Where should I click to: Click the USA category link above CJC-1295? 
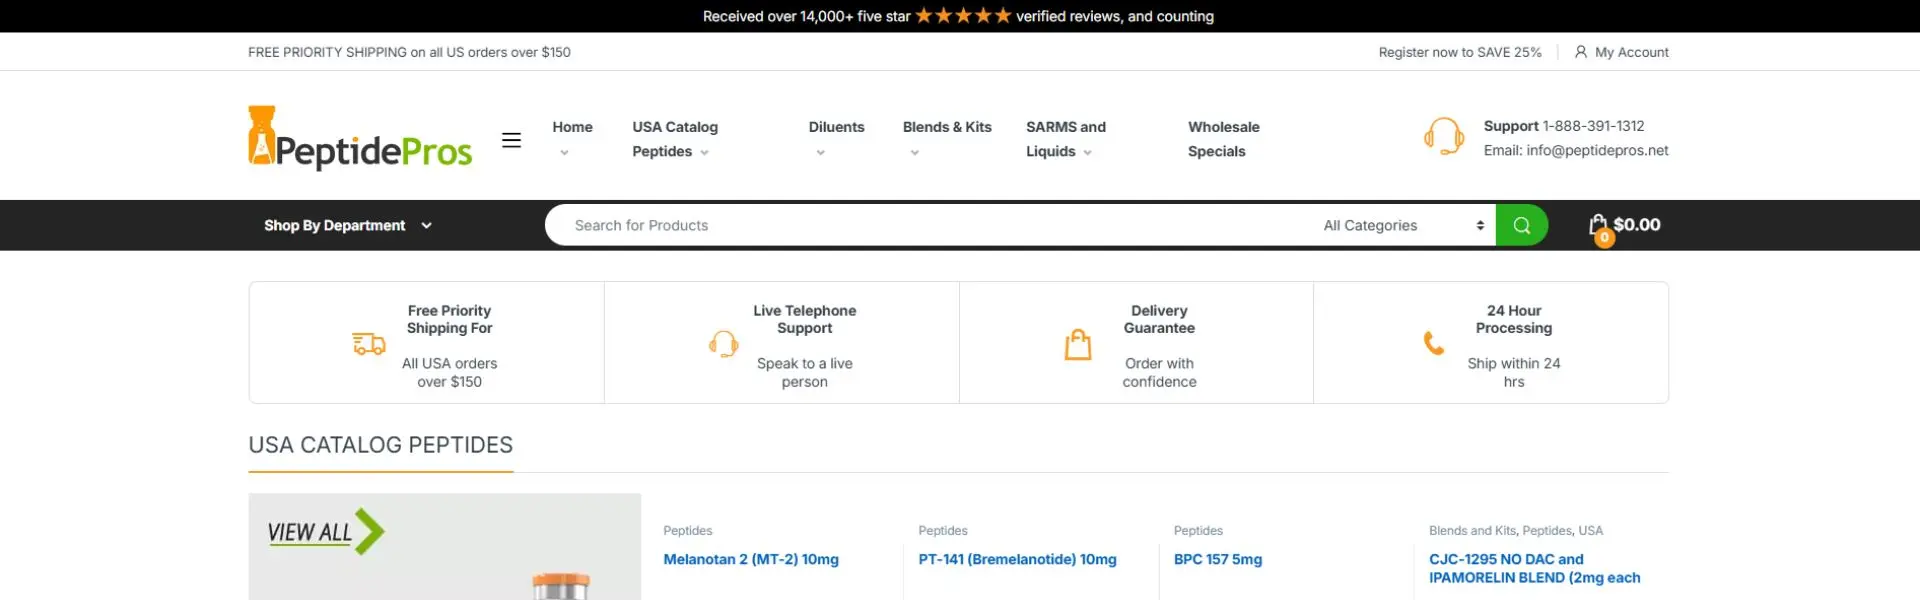point(1590,530)
